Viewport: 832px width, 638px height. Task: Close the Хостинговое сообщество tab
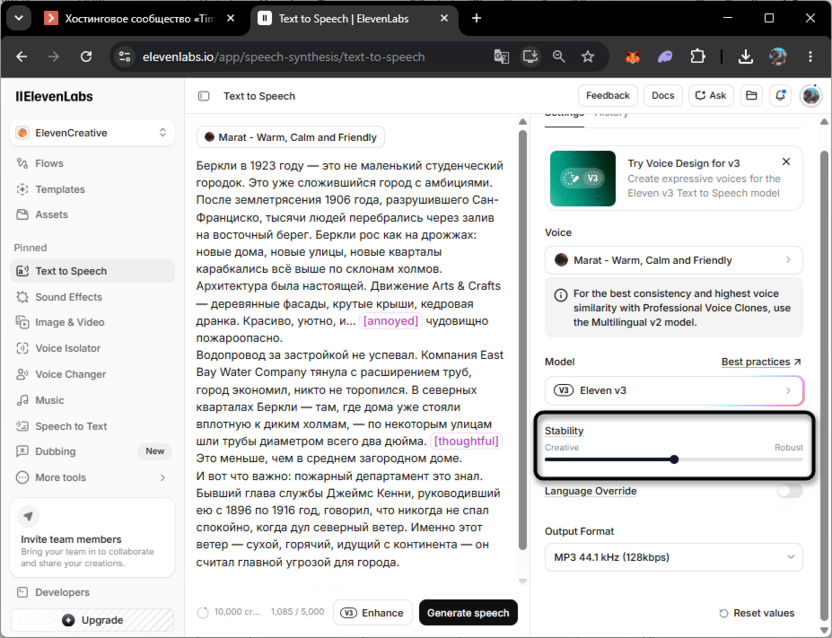click(231, 19)
